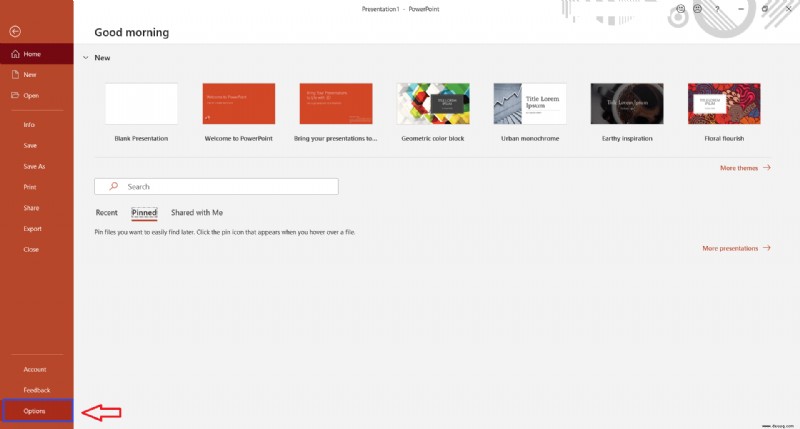Click the New document icon in sidebar
Screen dimensions: 800x429
[x=15, y=74]
